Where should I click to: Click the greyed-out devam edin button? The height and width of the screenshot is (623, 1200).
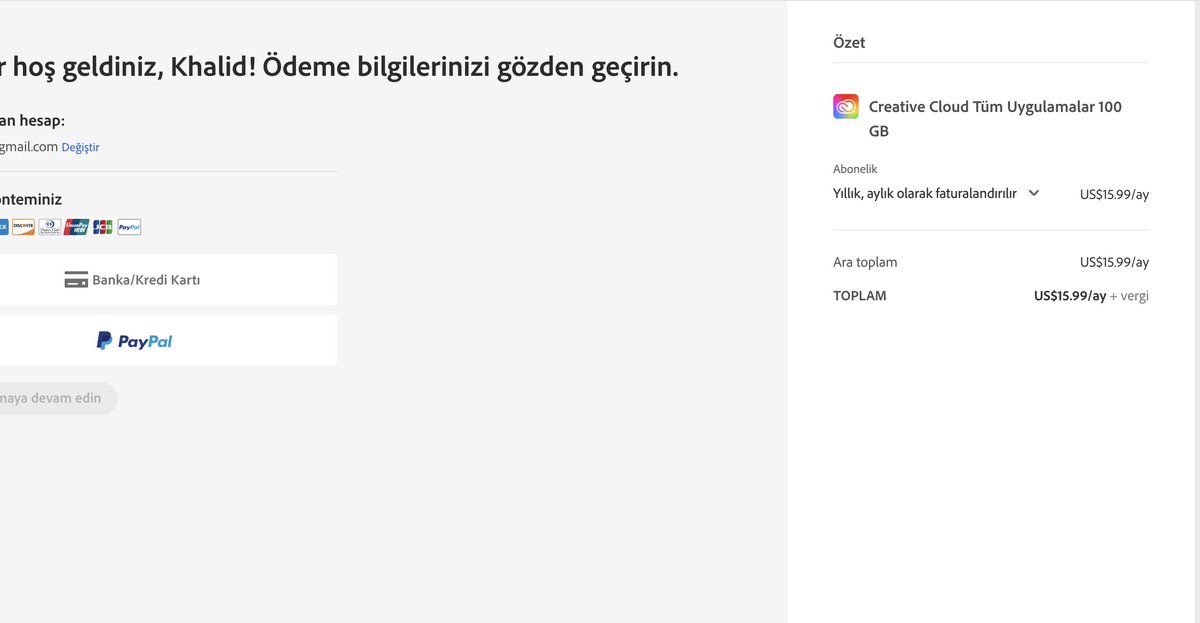pos(58,398)
